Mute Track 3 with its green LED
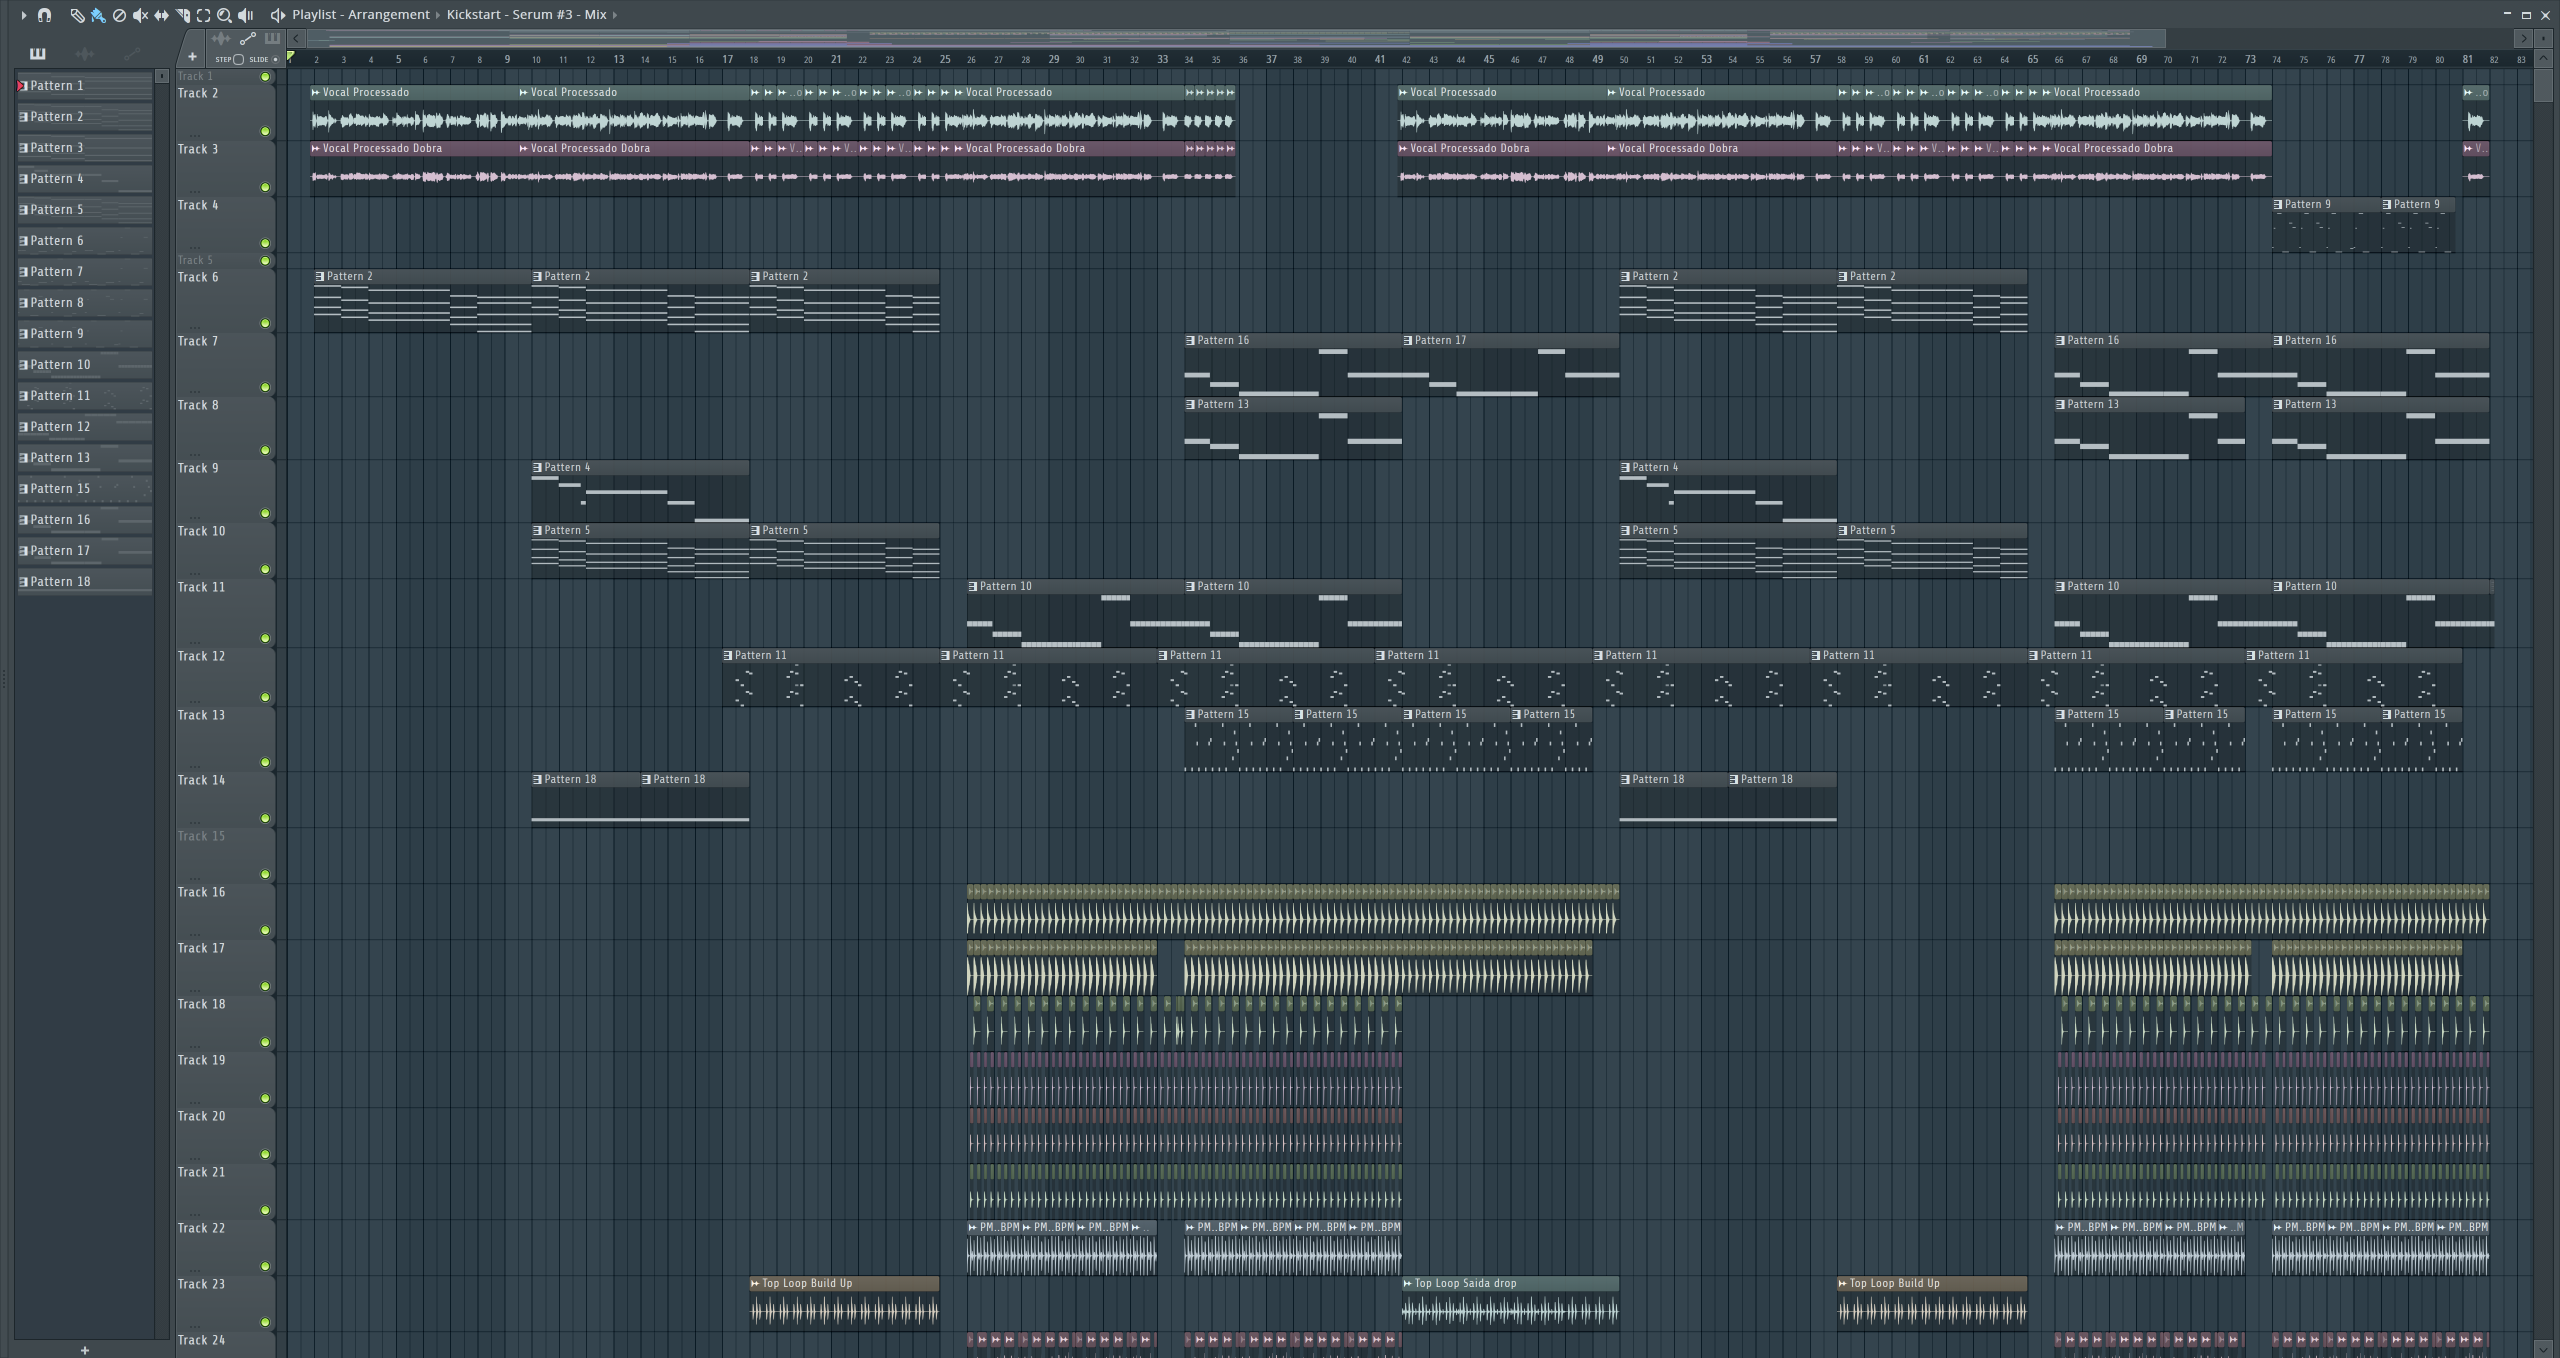This screenshot has height=1358, width=2560. click(x=265, y=187)
